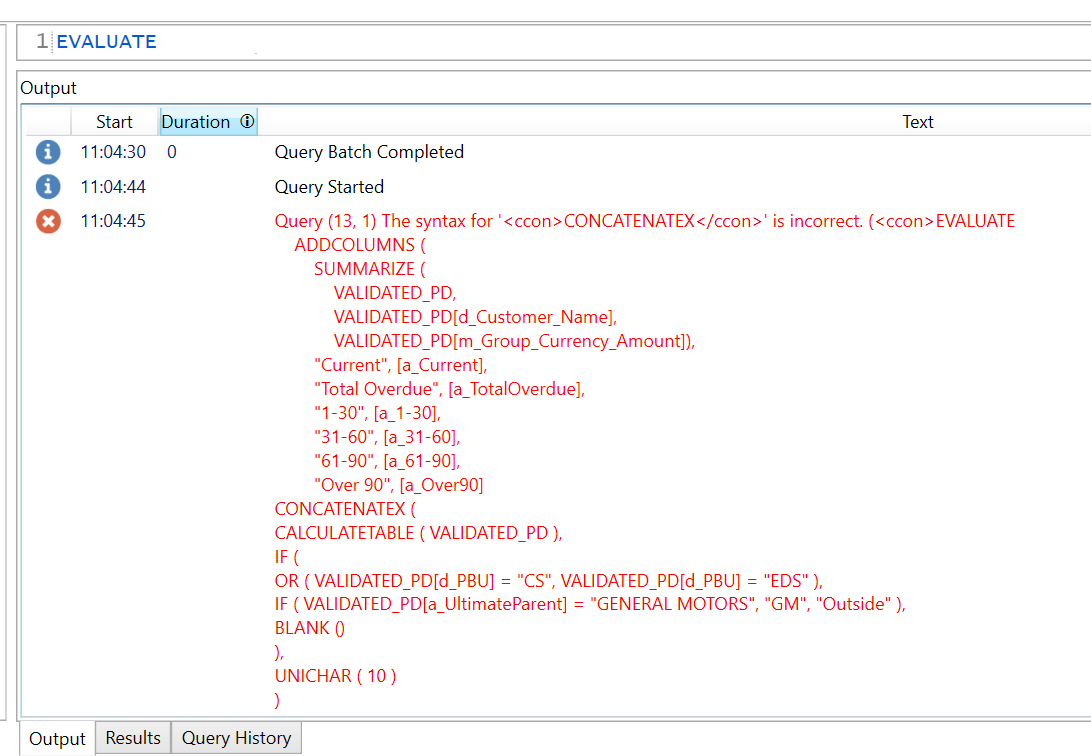Select the 11:04:44 start time cell
Screen dimensions: 1091x756
click(113, 186)
